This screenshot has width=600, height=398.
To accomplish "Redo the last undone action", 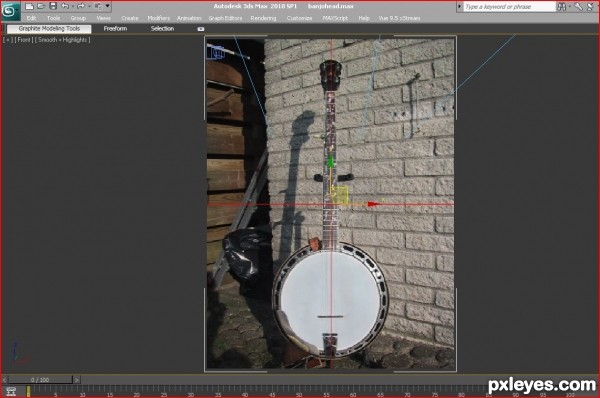I will [81, 6].
